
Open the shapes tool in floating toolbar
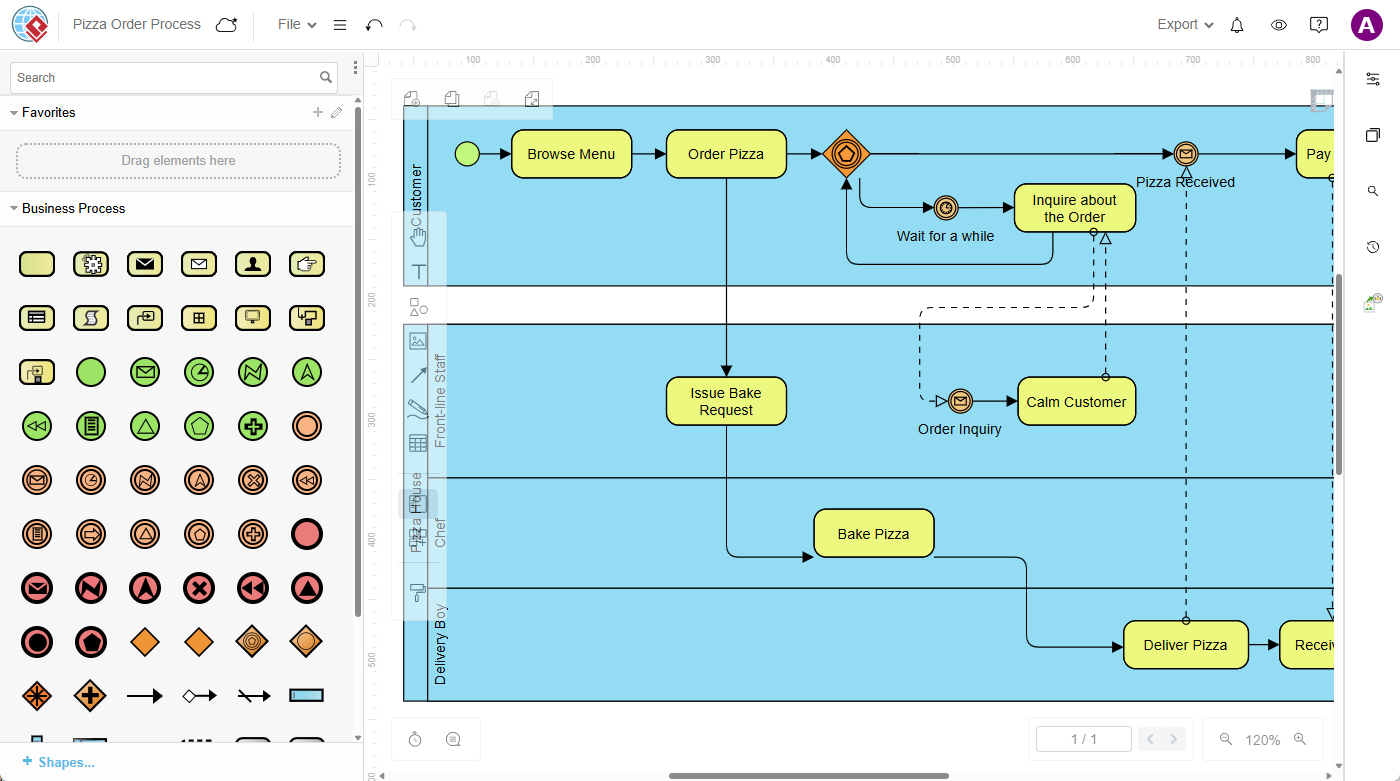tap(418, 306)
